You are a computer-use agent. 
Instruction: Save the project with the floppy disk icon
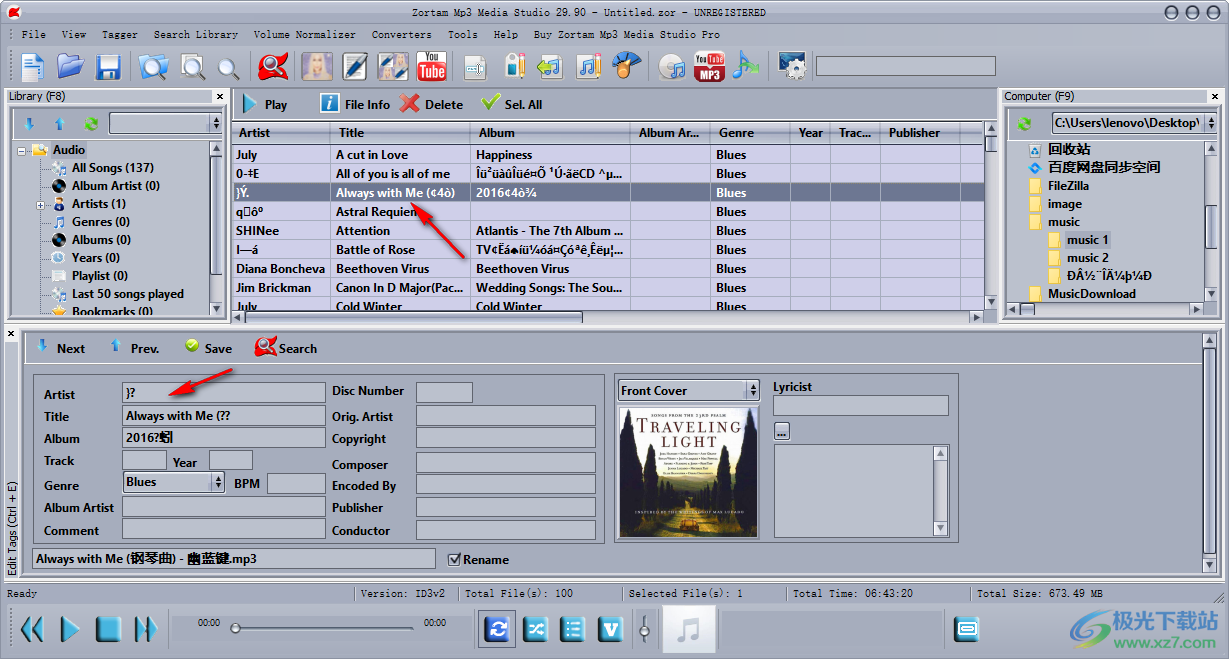(x=108, y=67)
